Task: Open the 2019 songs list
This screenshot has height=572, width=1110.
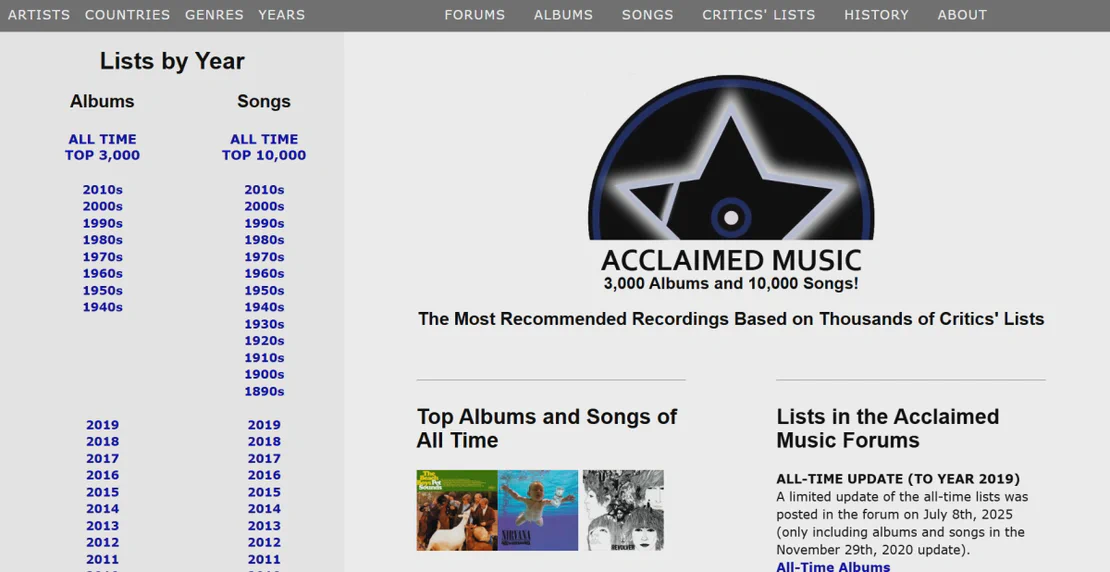Action: coord(264,425)
